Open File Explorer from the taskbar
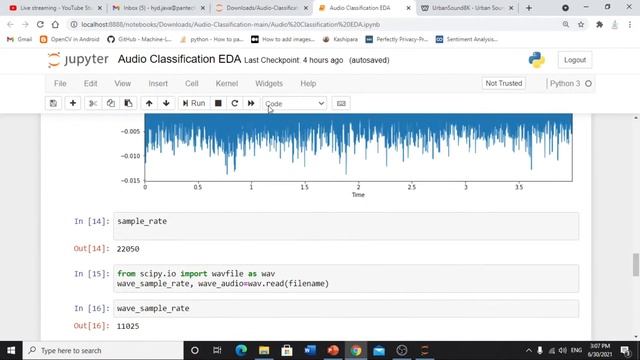The width and height of the screenshot is (640, 360). point(264,351)
